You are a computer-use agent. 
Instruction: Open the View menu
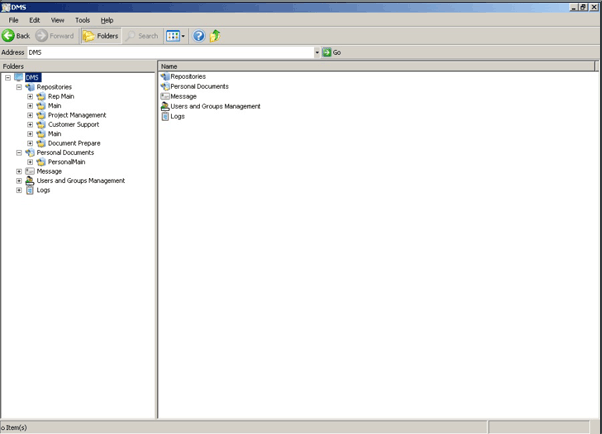pos(58,20)
